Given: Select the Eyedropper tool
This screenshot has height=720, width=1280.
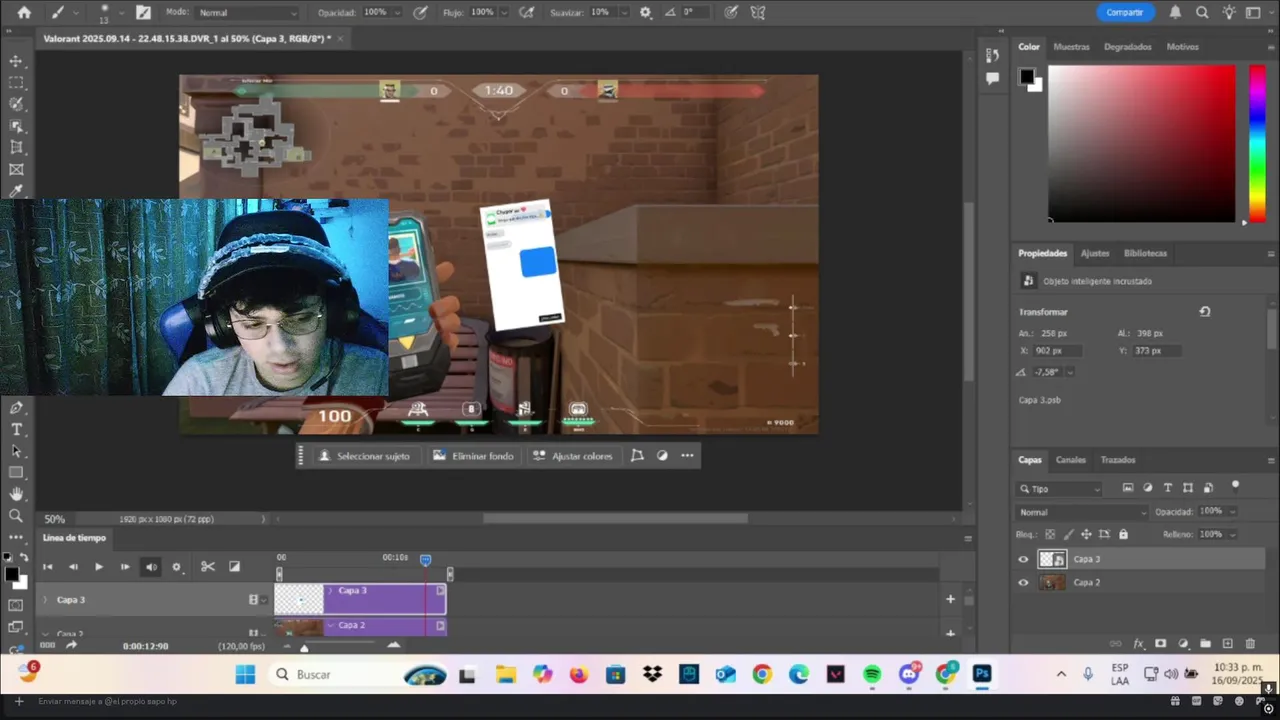Looking at the screenshot, I should 16,190.
